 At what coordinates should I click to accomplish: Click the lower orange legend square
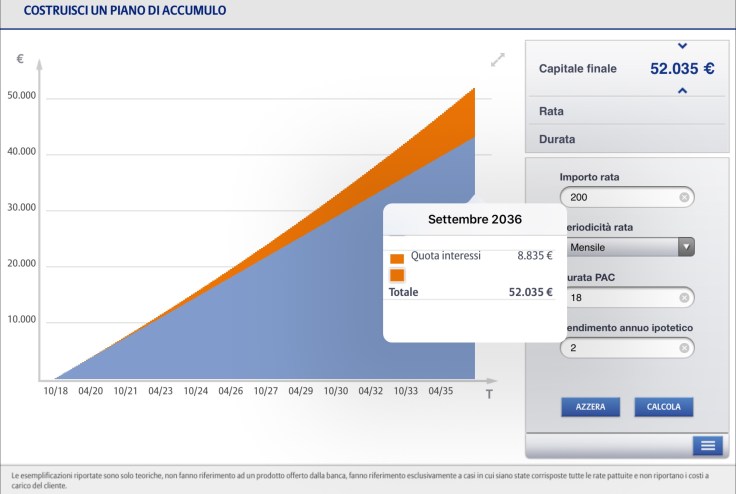[397, 275]
